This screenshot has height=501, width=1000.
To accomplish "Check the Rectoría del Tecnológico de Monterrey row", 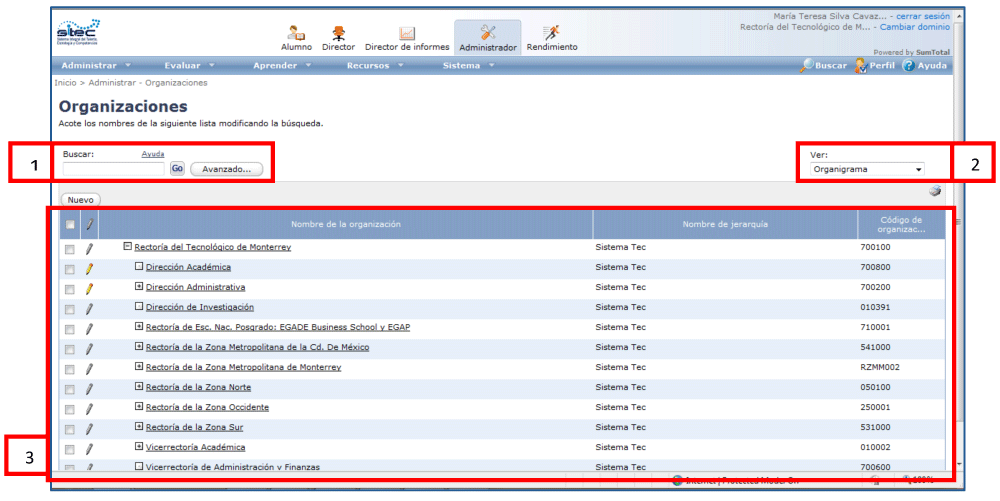I will 70,250.
